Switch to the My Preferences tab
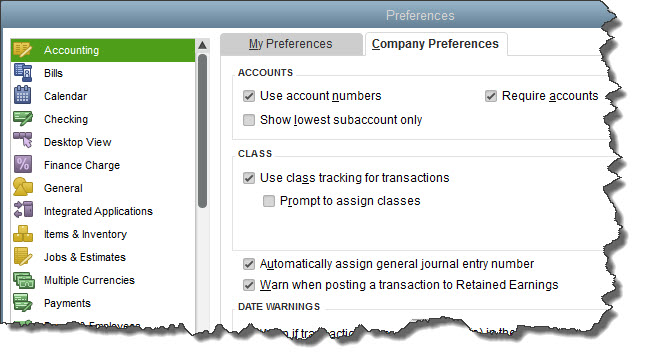The width and height of the screenshot is (646, 363). [x=291, y=44]
